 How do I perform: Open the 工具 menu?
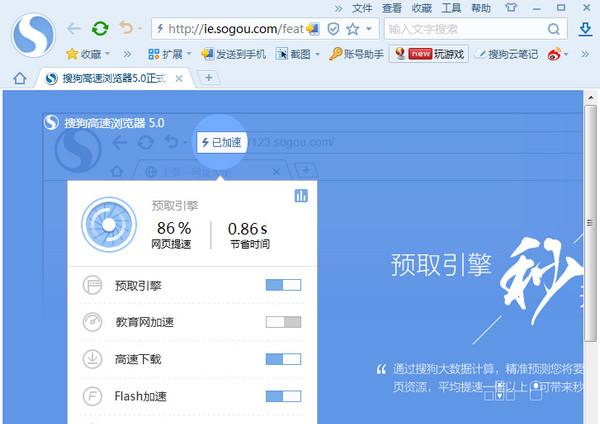coord(452,8)
